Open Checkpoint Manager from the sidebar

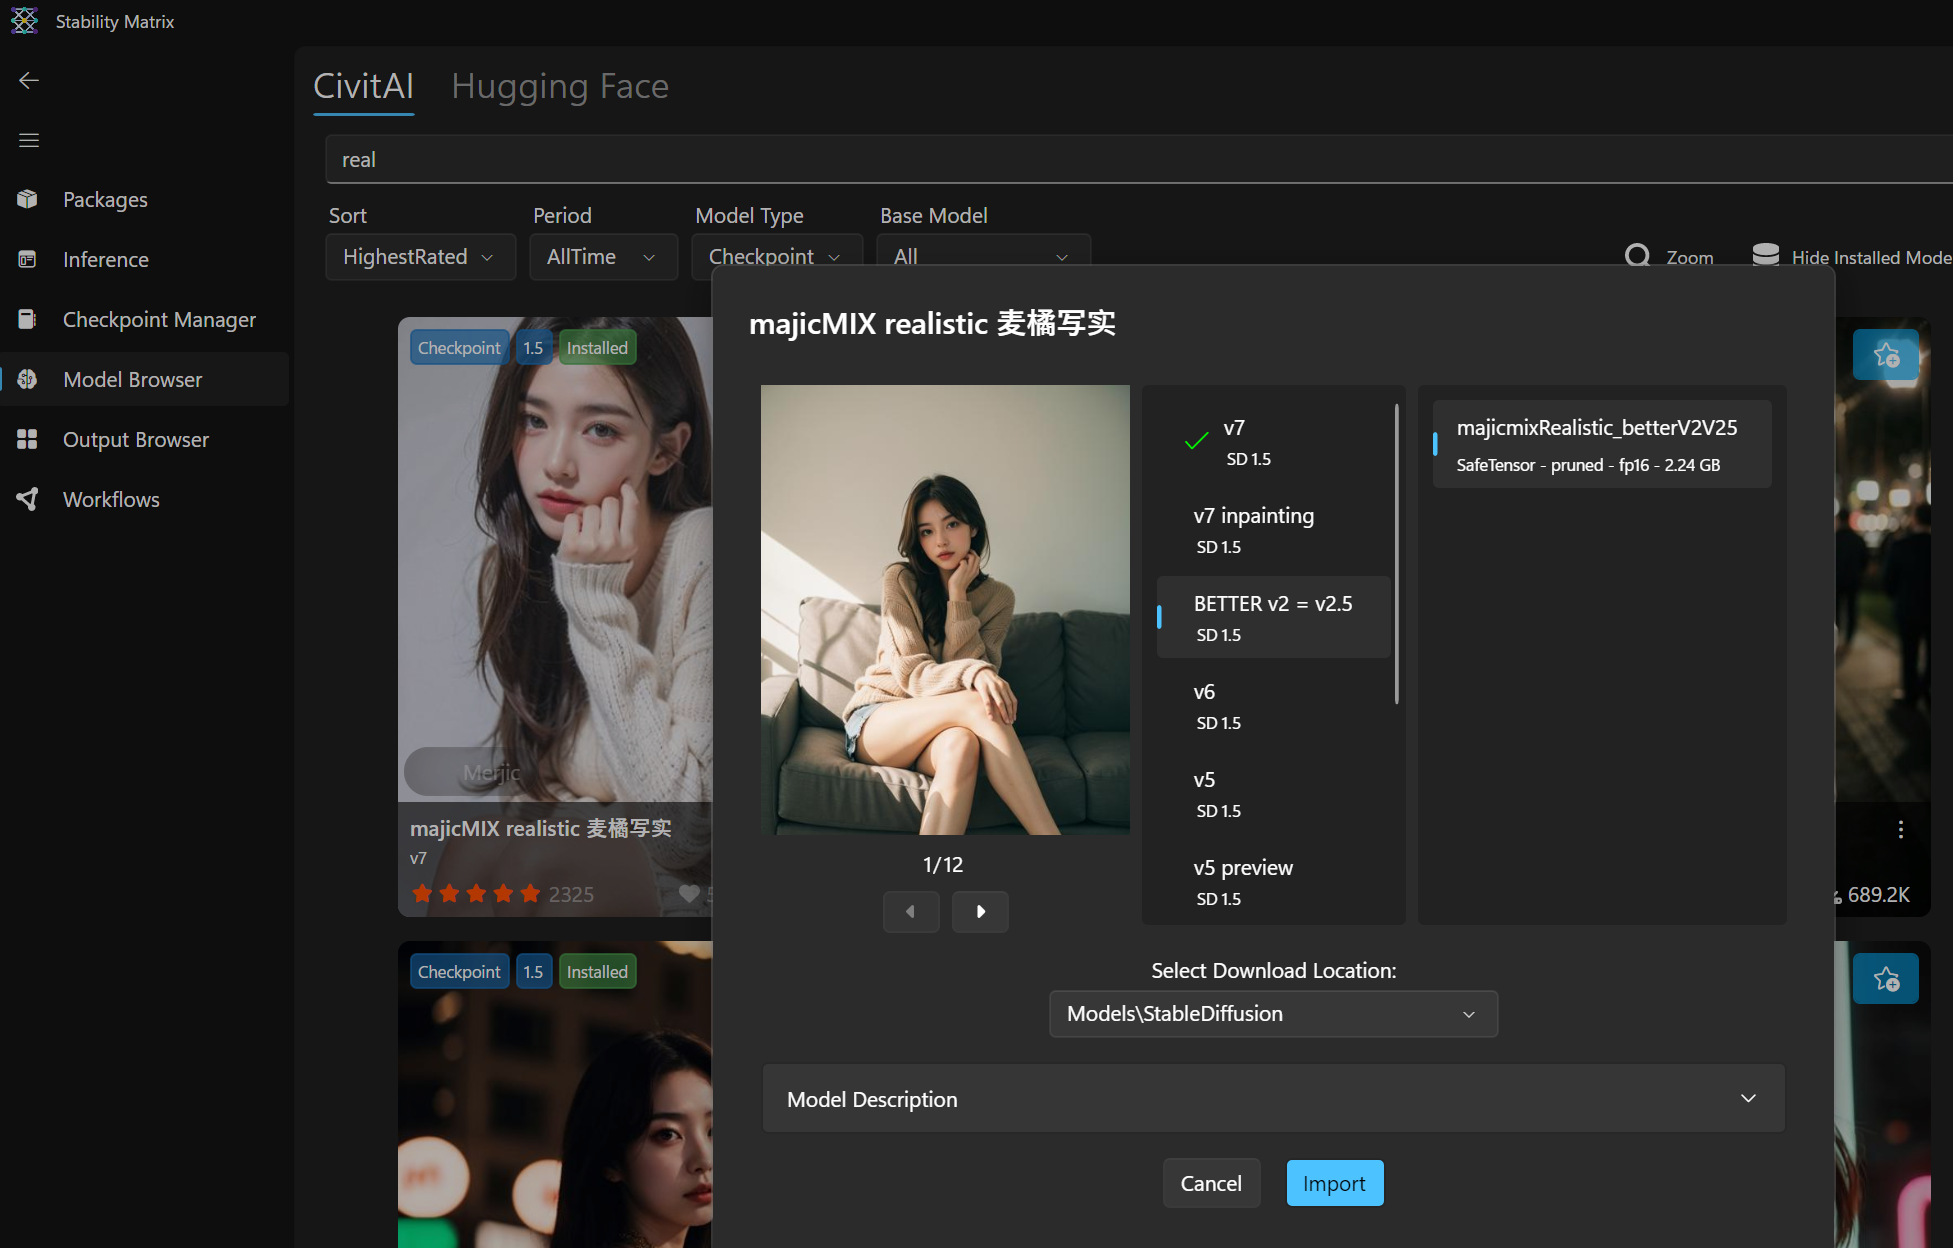click(x=159, y=319)
